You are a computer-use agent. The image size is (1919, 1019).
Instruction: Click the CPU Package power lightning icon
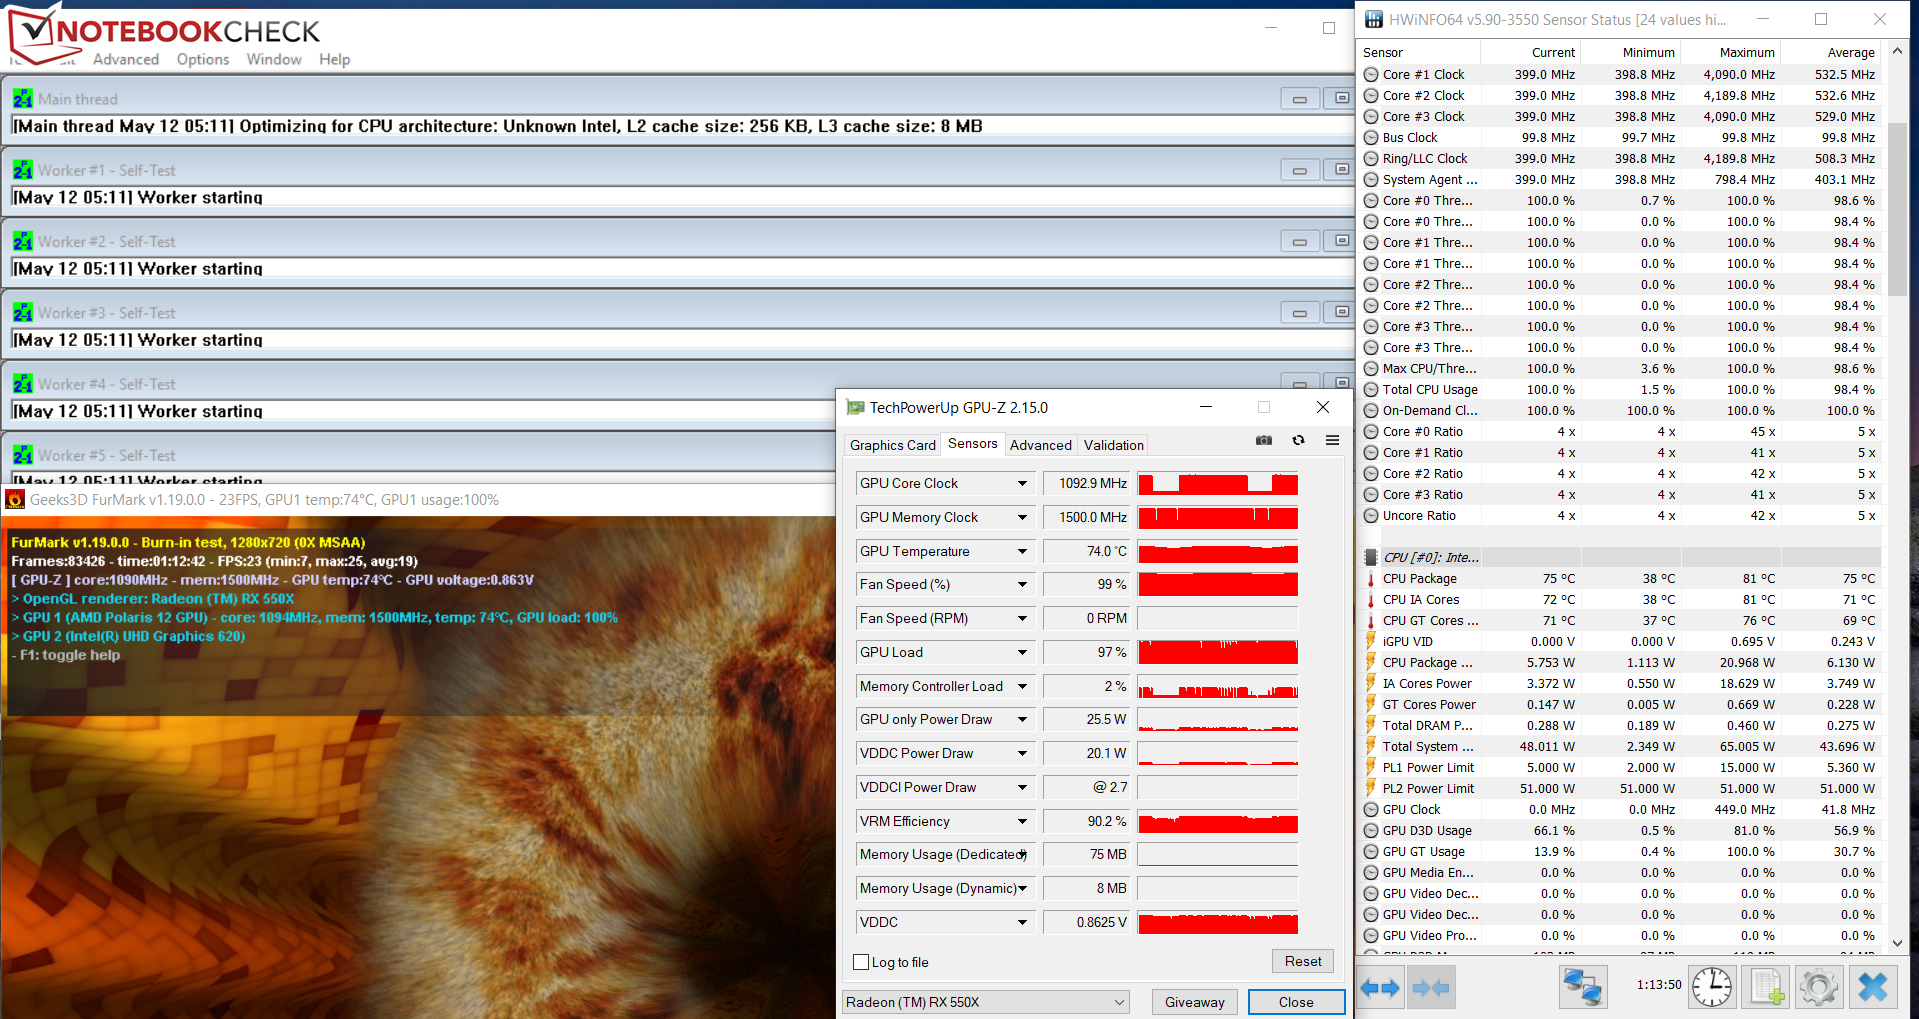coord(1370,663)
